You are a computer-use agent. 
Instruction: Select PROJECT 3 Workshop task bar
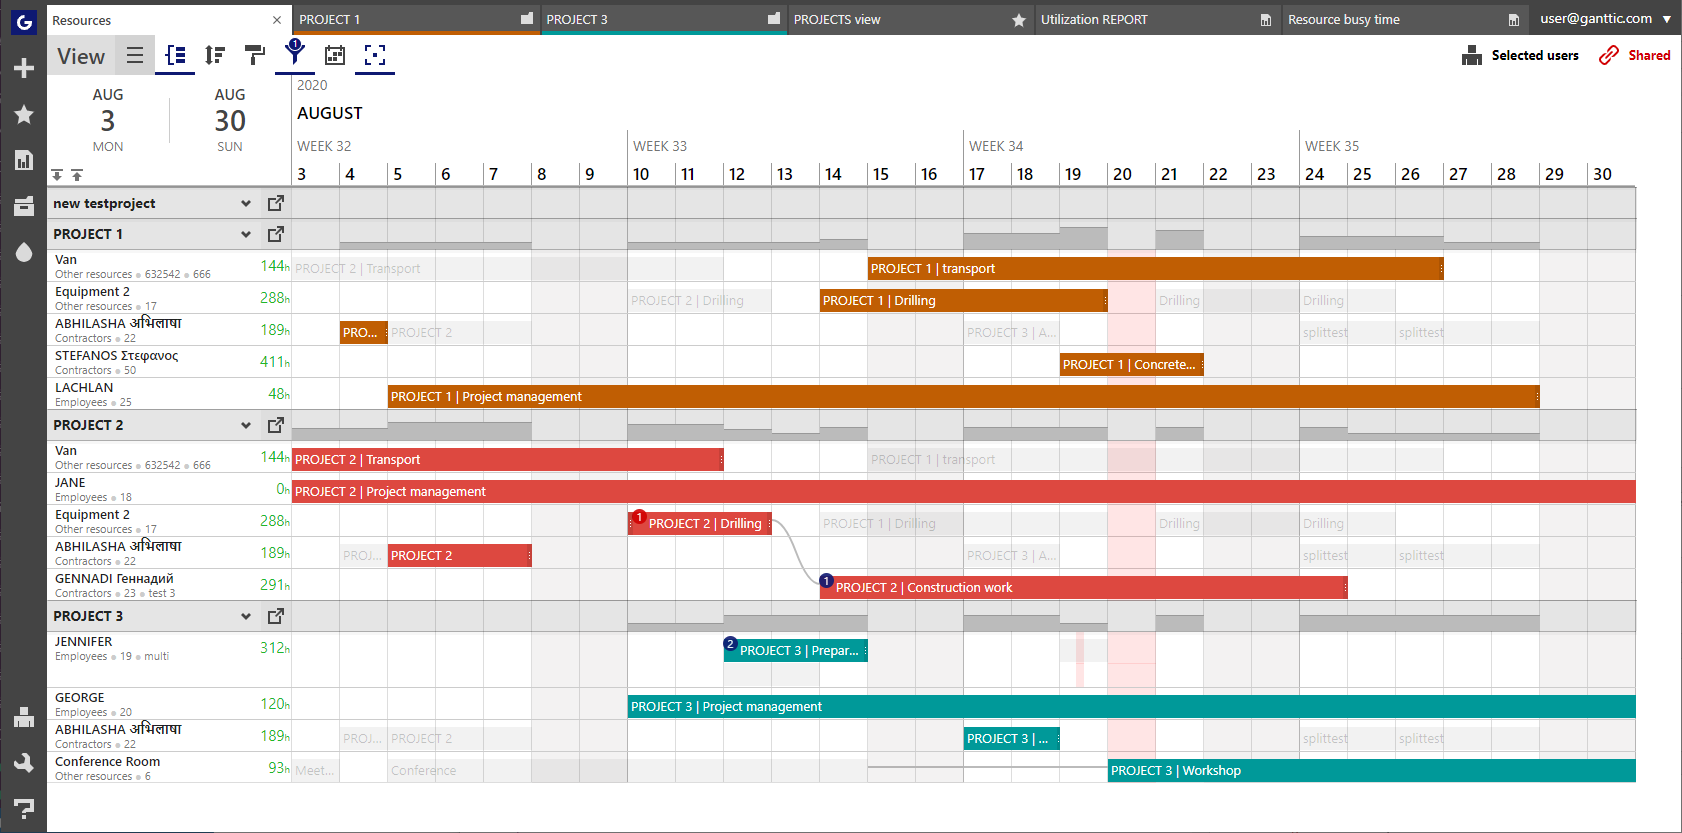coord(1372,770)
